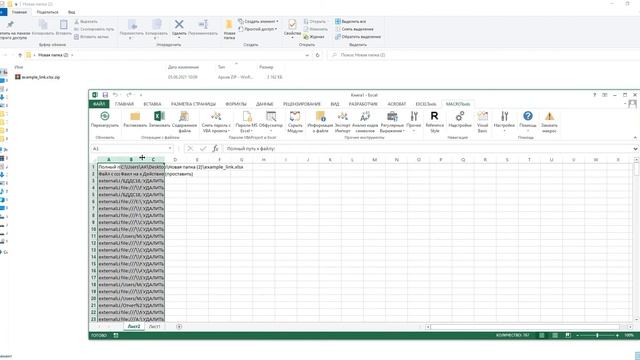640x360 pixels.
Task: Click Скрыть Модули icon
Action: click(x=295, y=116)
